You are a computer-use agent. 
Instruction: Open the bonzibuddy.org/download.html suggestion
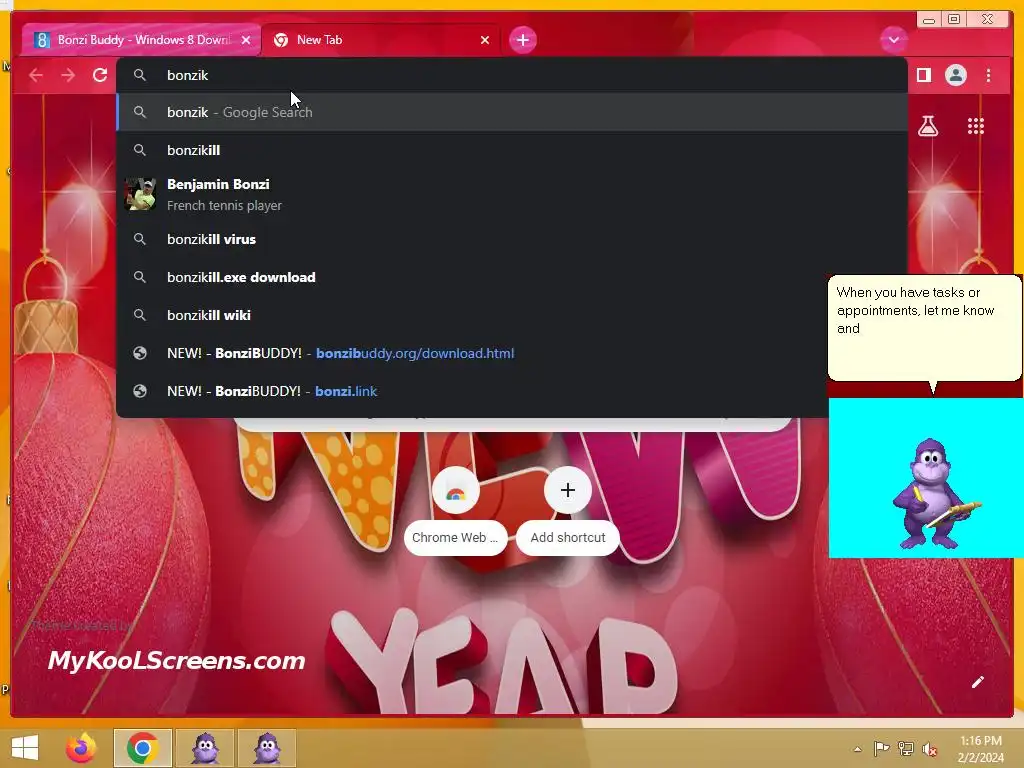coord(472,353)
